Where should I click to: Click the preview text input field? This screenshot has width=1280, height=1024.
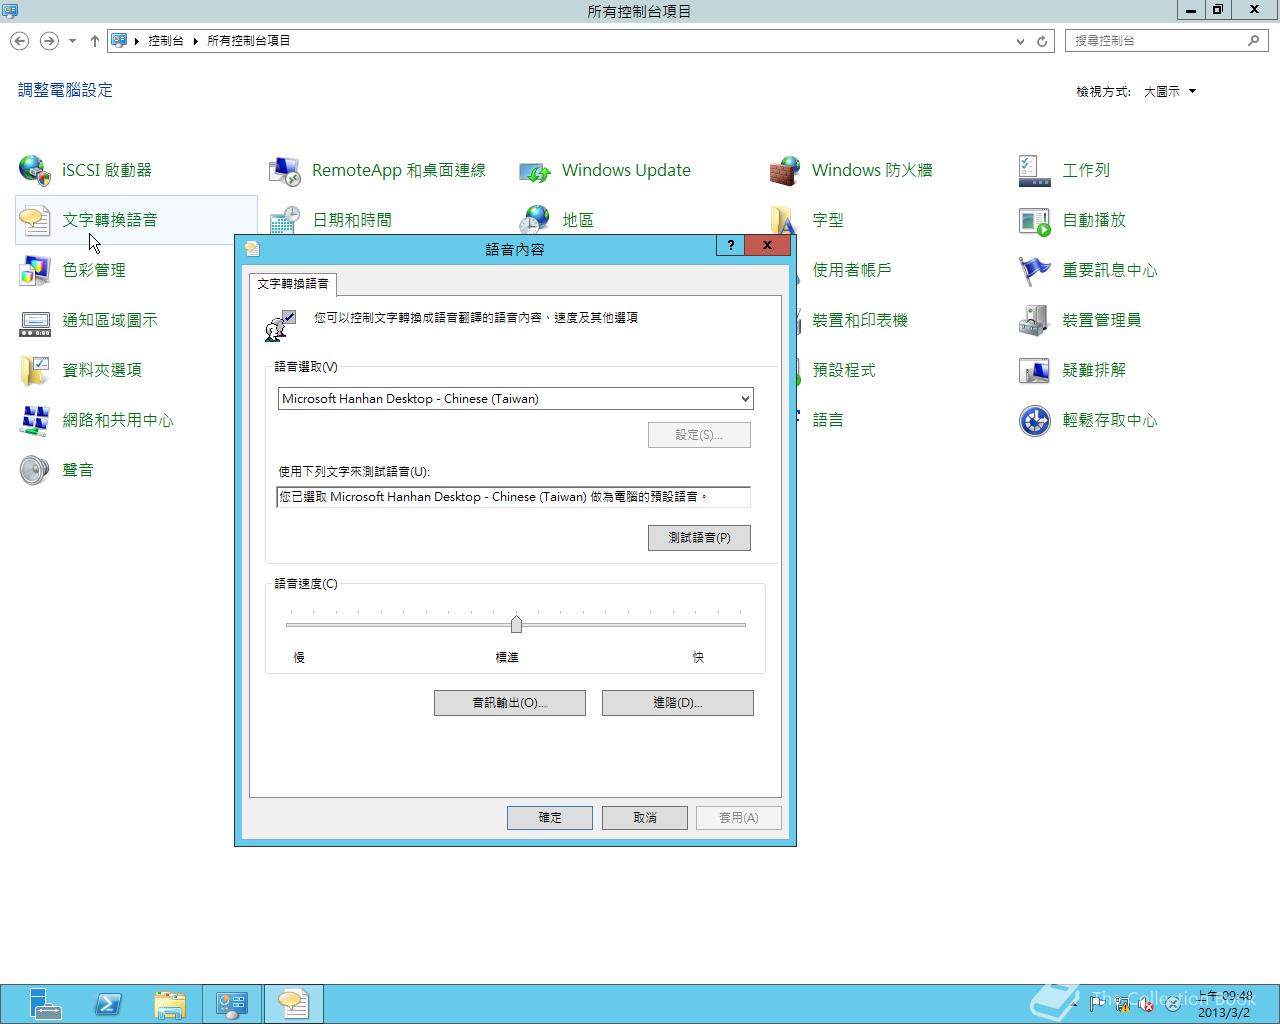(513, 497)
